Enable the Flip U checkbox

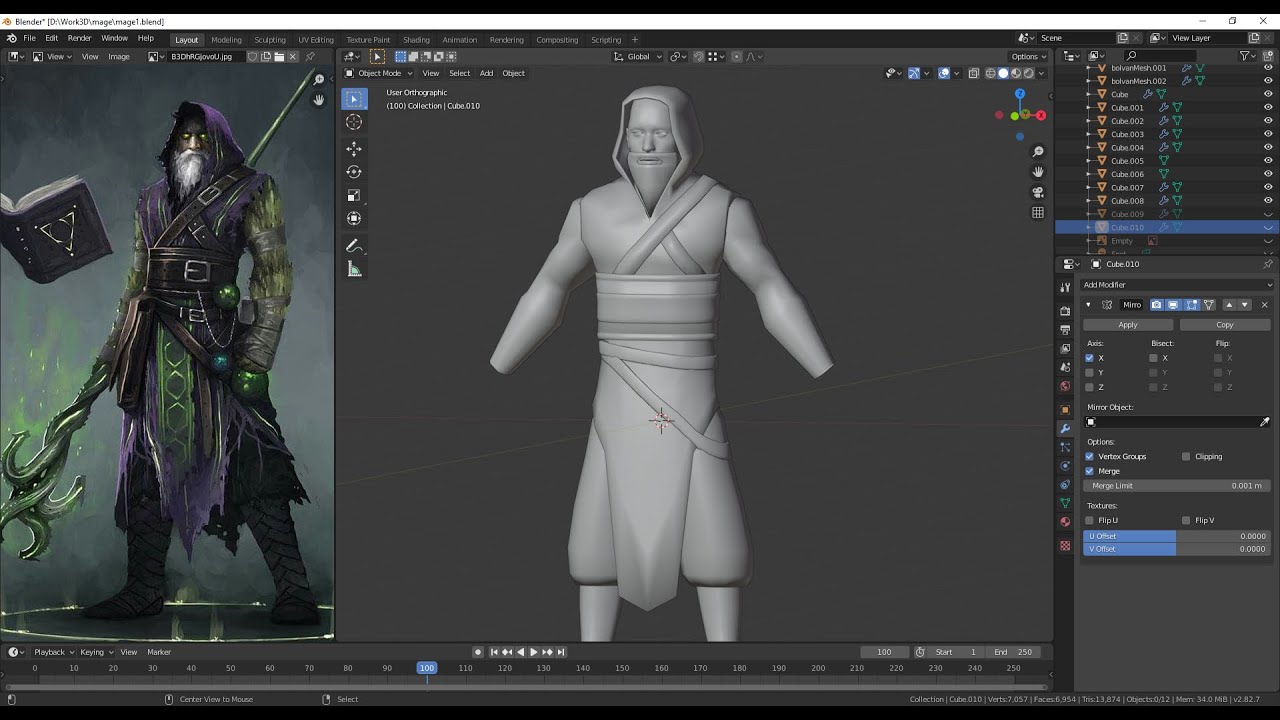coord(1090,520)
